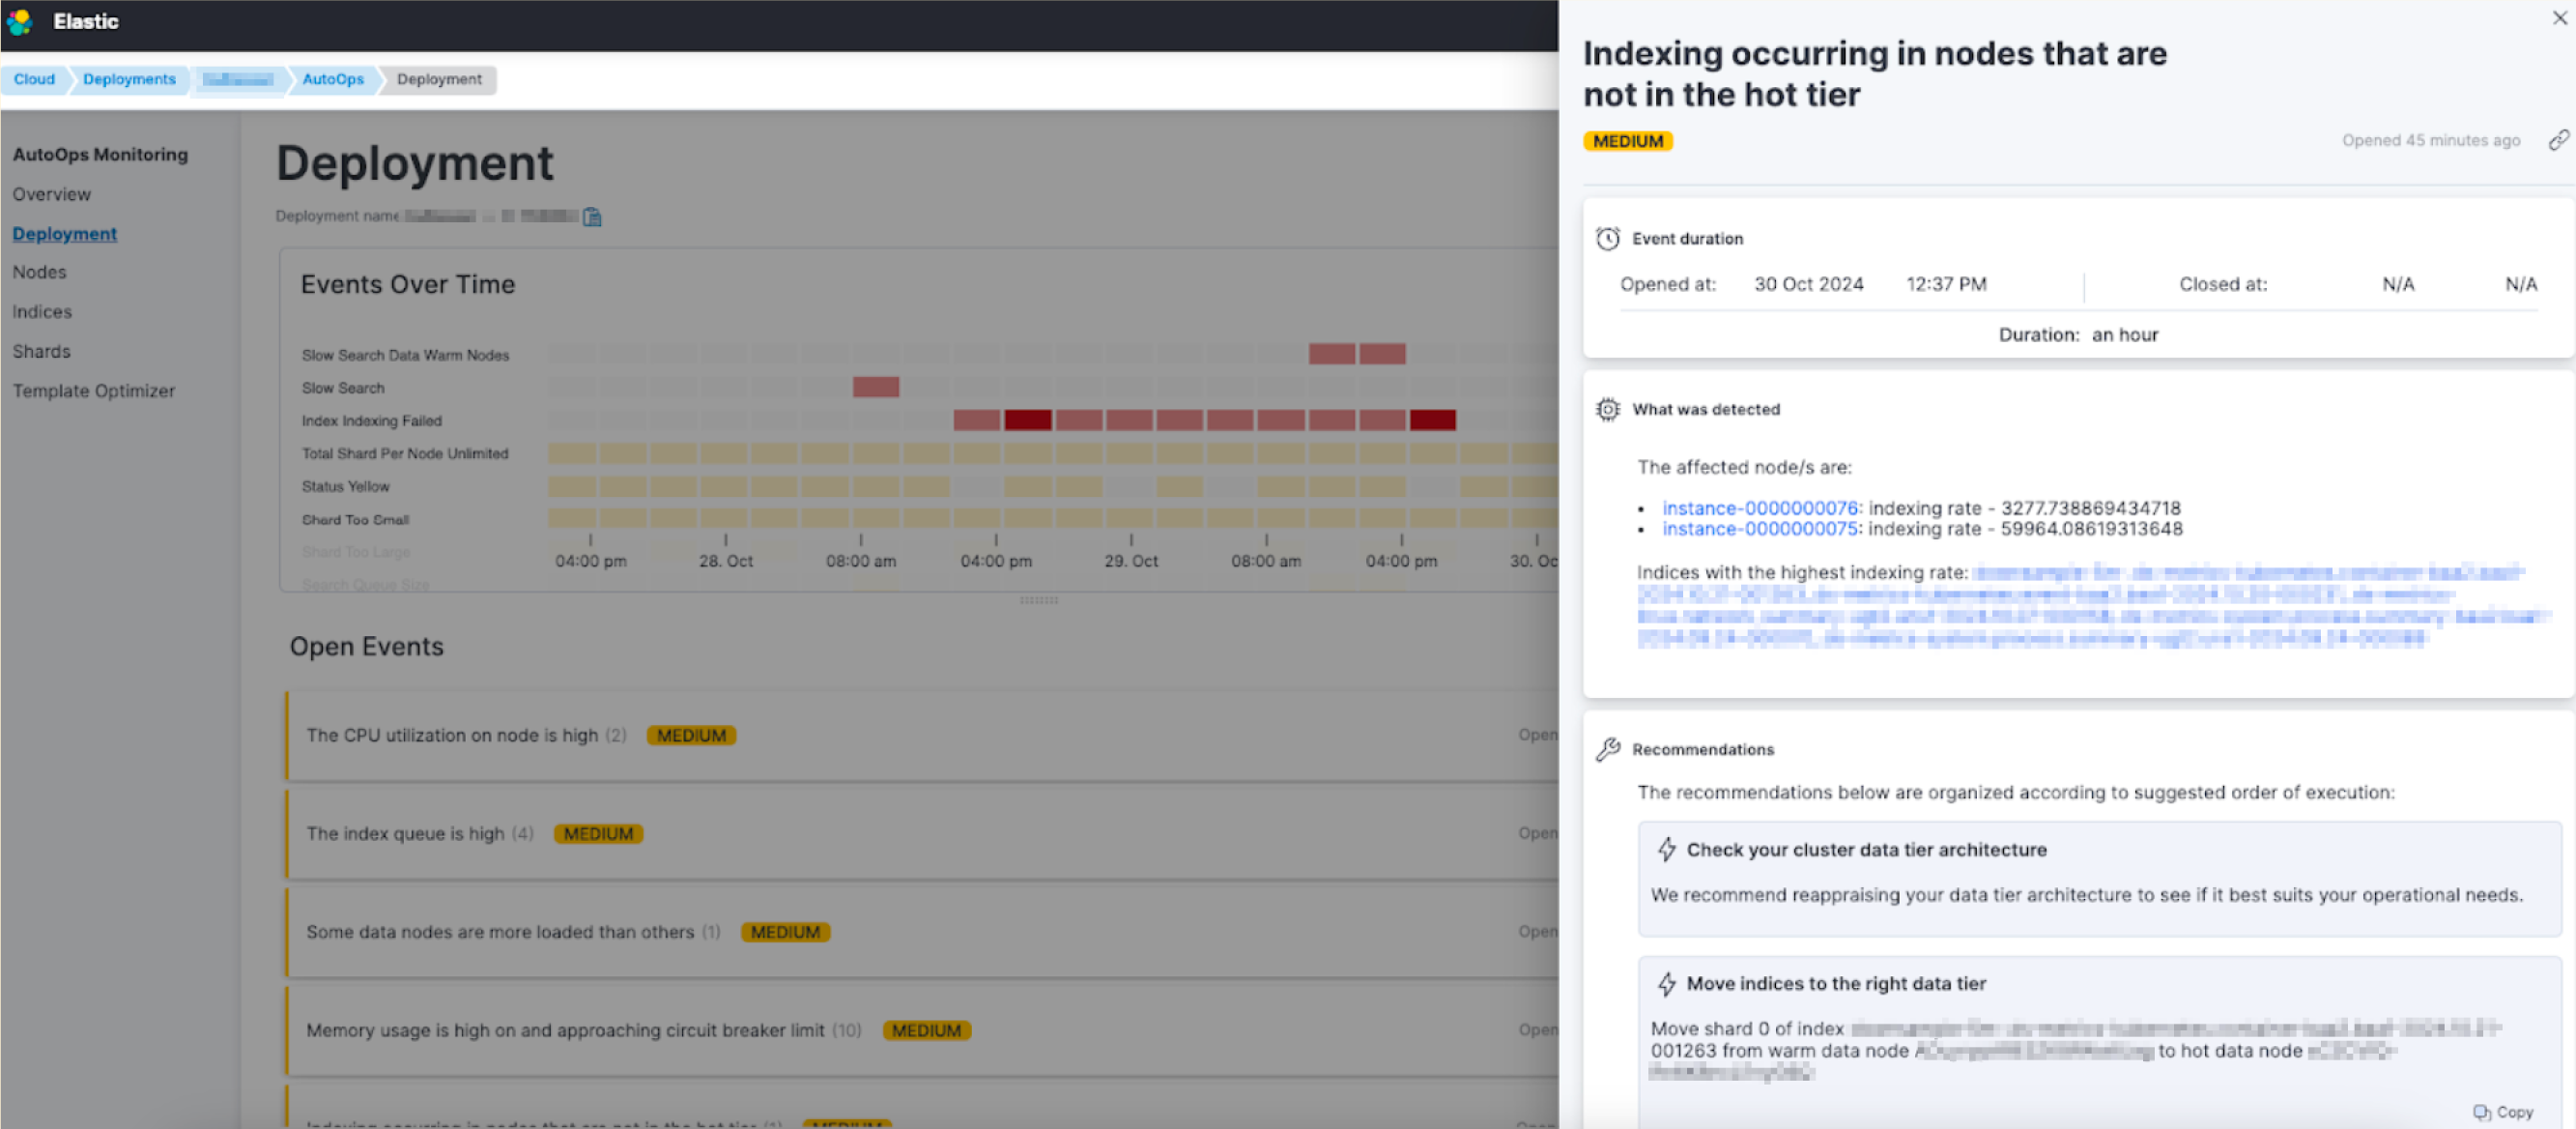Image resolution: width=2576 pixels, height=1129 pixels.
Task: Open instance-0000000076 node link
Action: 1759,508
